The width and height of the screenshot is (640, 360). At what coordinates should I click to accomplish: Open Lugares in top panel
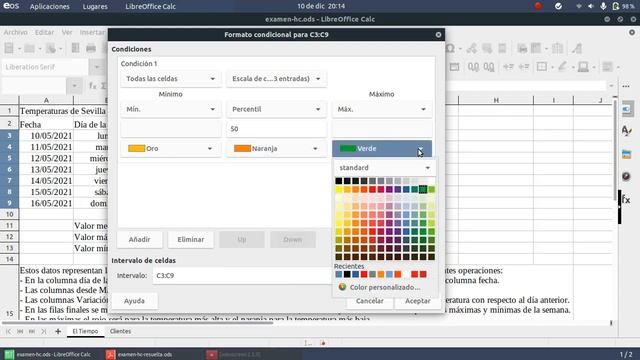(95, 7)
